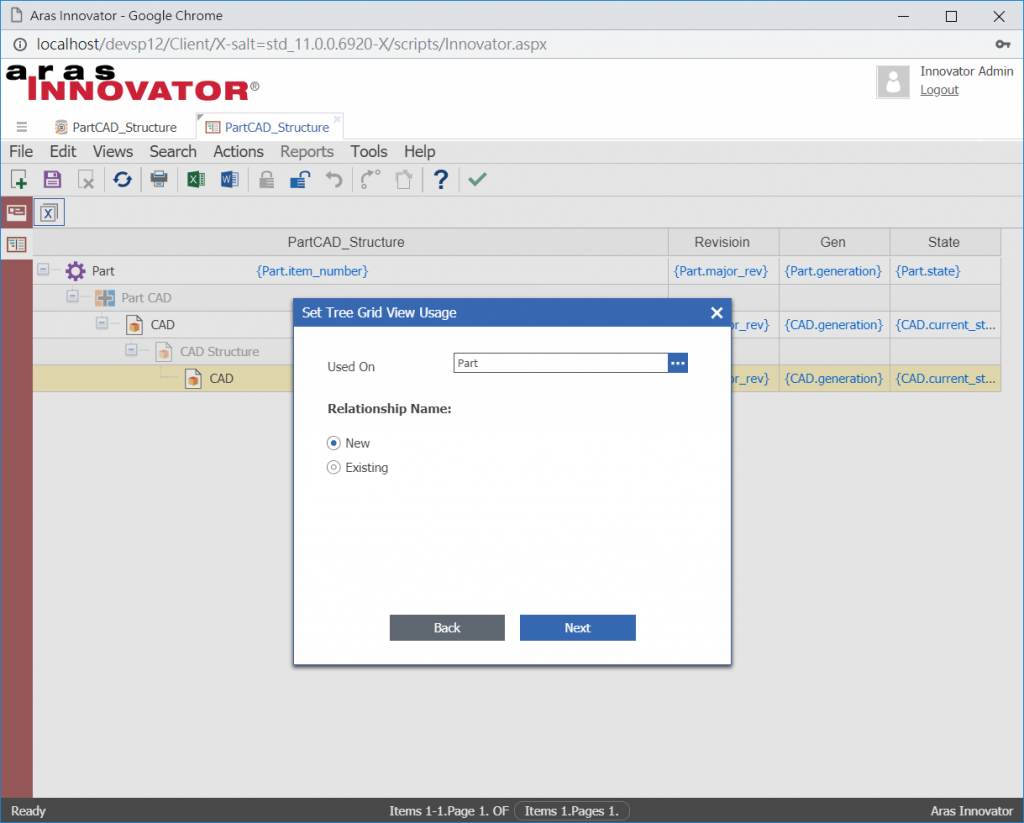The width and height of the screenshot is (1024, 823).
Task: Open the Tools menu
Action: point(368,152)
